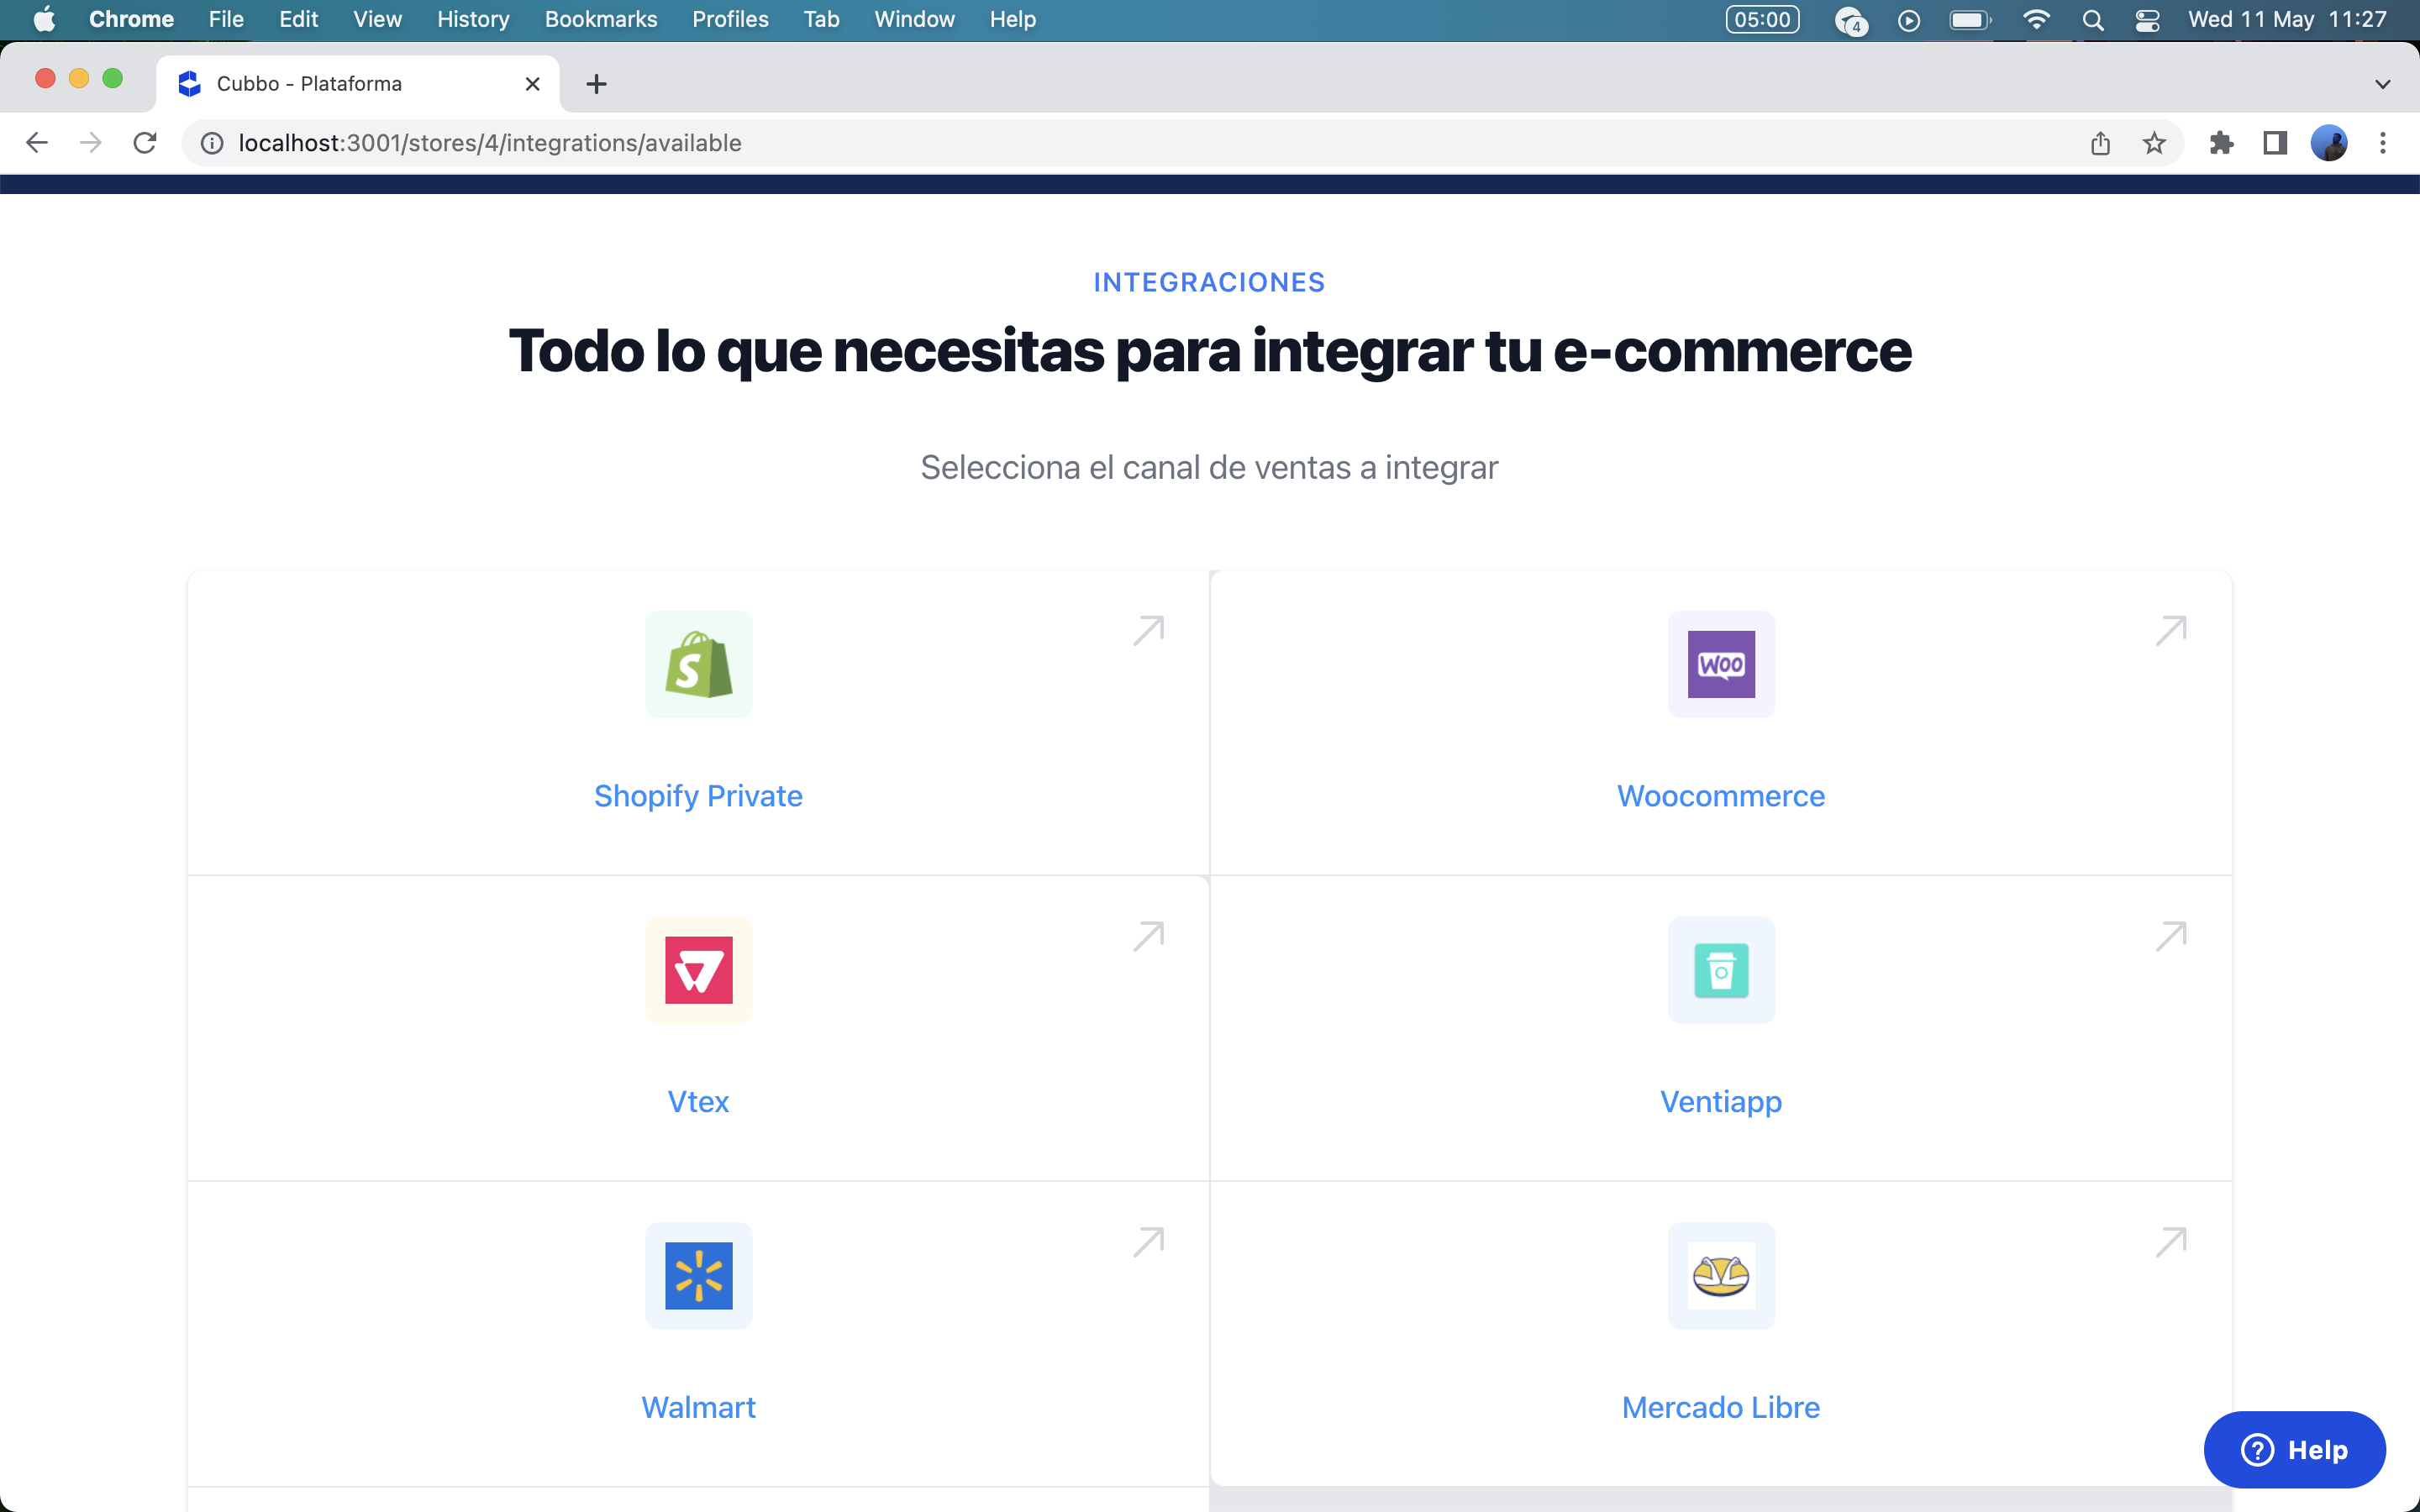Expand the tab search chevron
The image size is (2420, 1512).
pos(2383,84)
